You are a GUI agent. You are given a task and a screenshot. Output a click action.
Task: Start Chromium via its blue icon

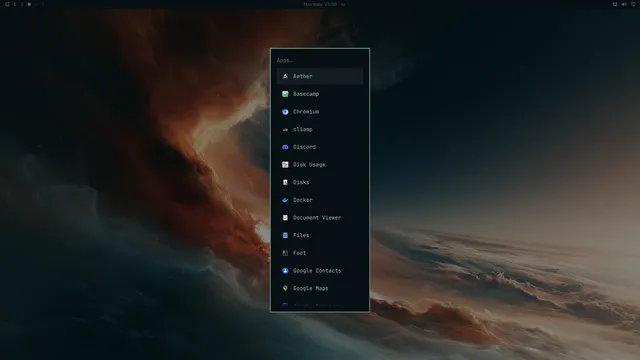point(285,112)
